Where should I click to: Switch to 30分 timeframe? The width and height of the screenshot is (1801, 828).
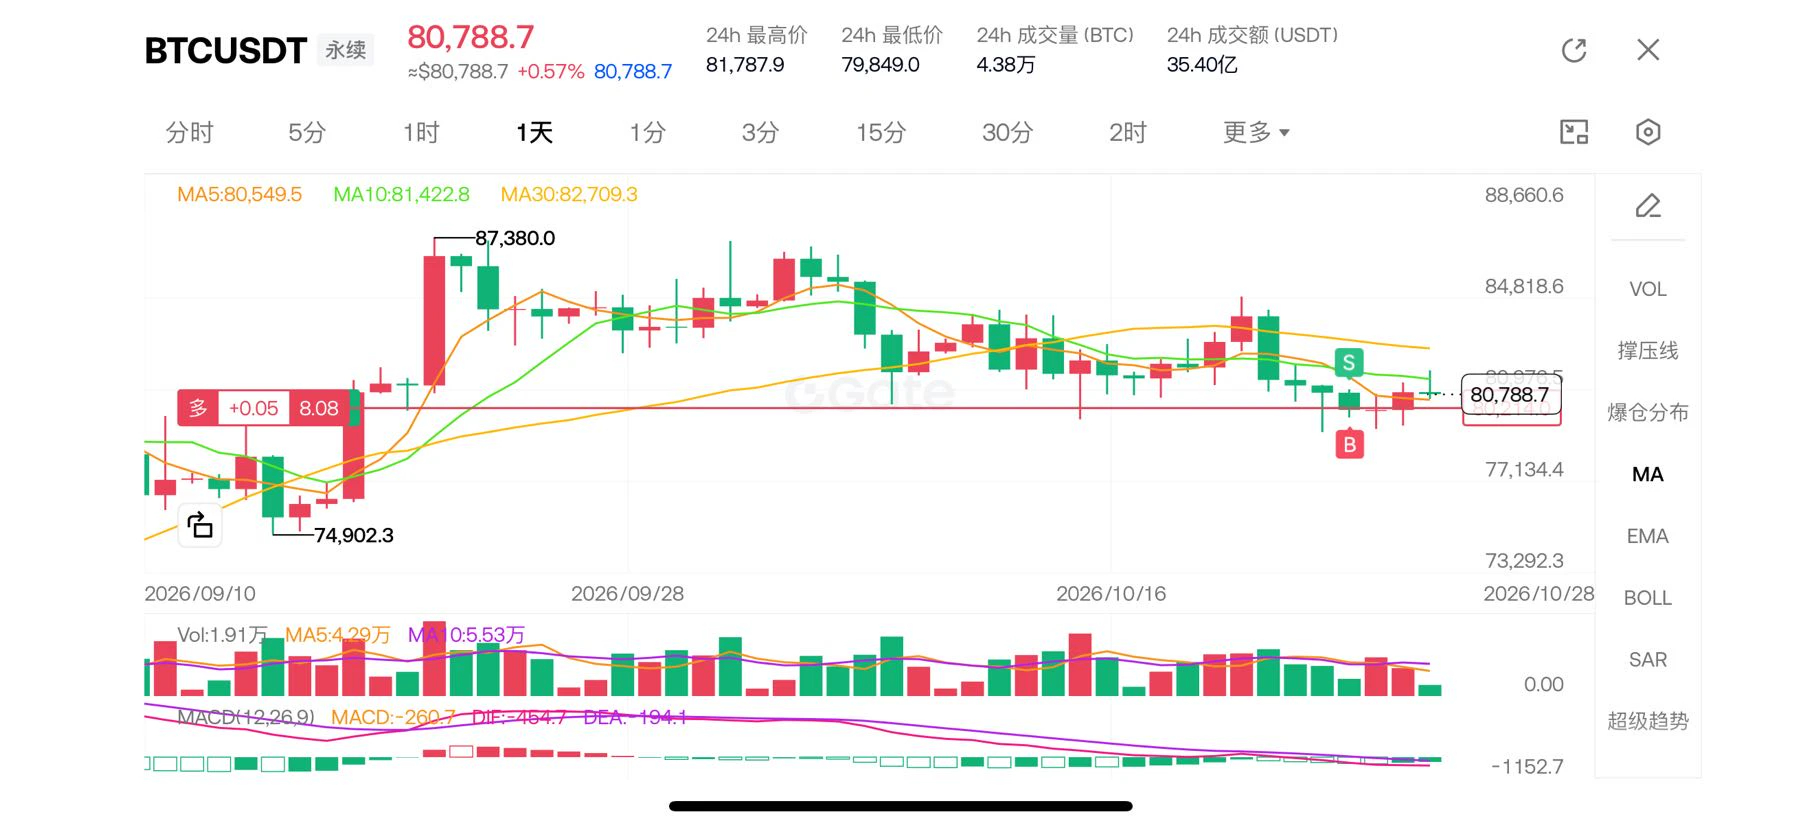(x=1007, y=132)
